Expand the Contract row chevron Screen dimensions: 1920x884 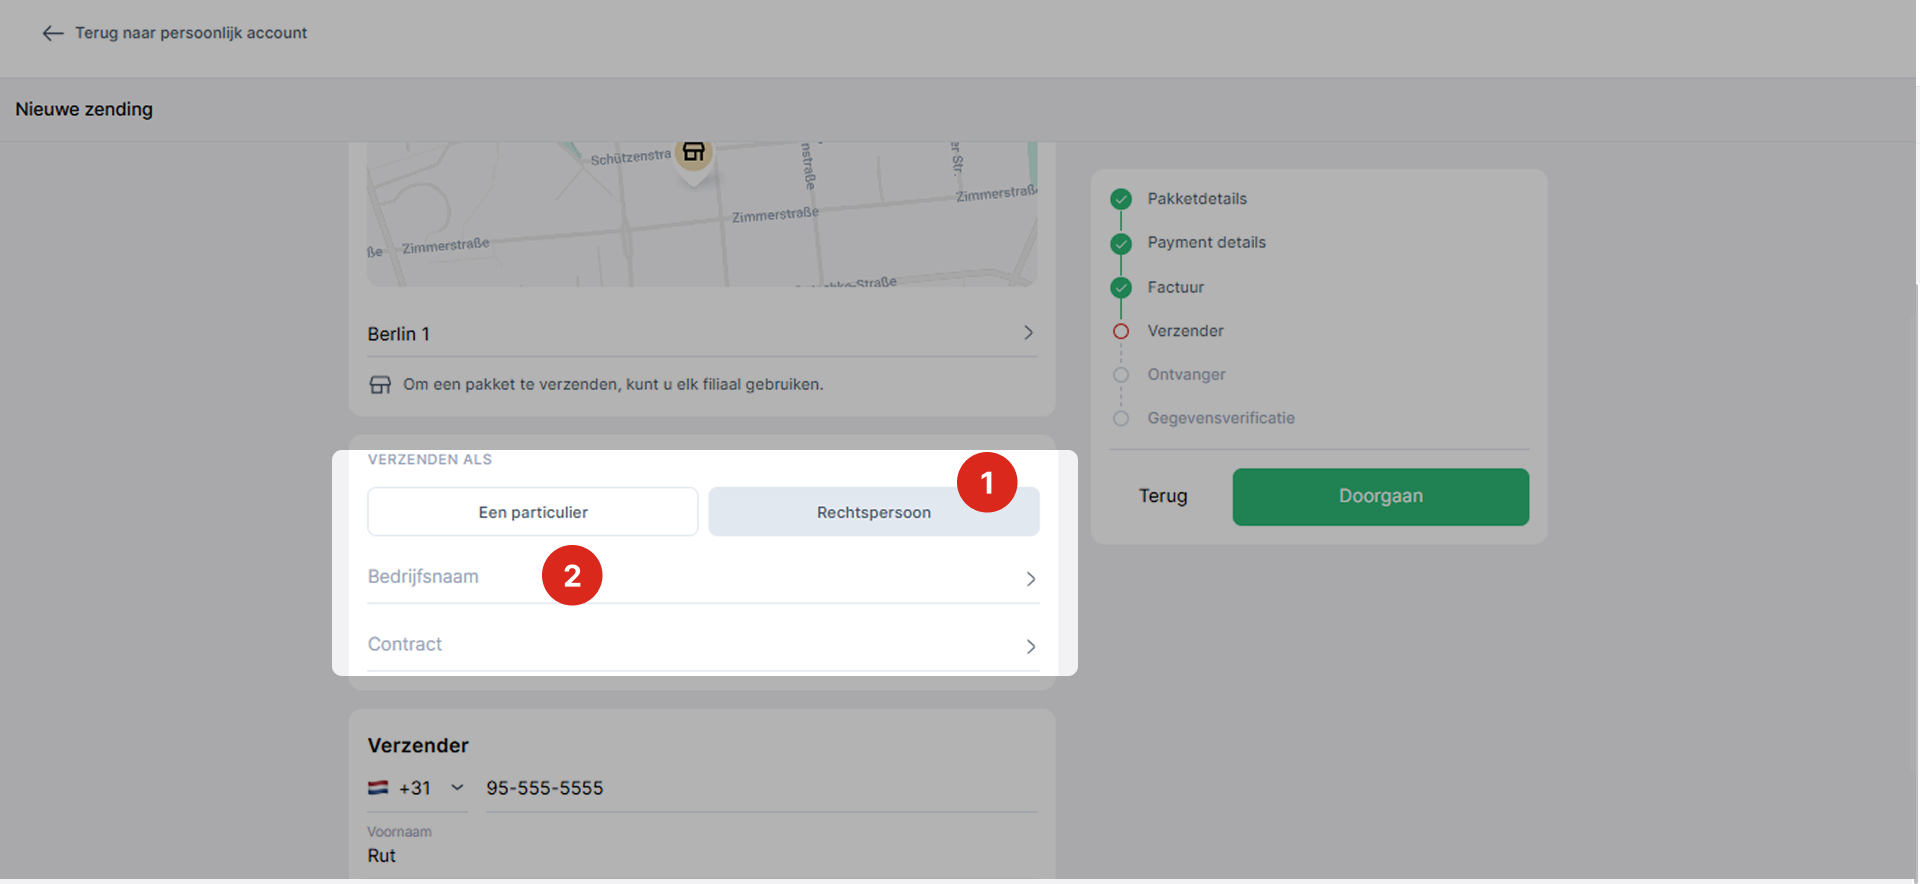tap(1030, 647)
